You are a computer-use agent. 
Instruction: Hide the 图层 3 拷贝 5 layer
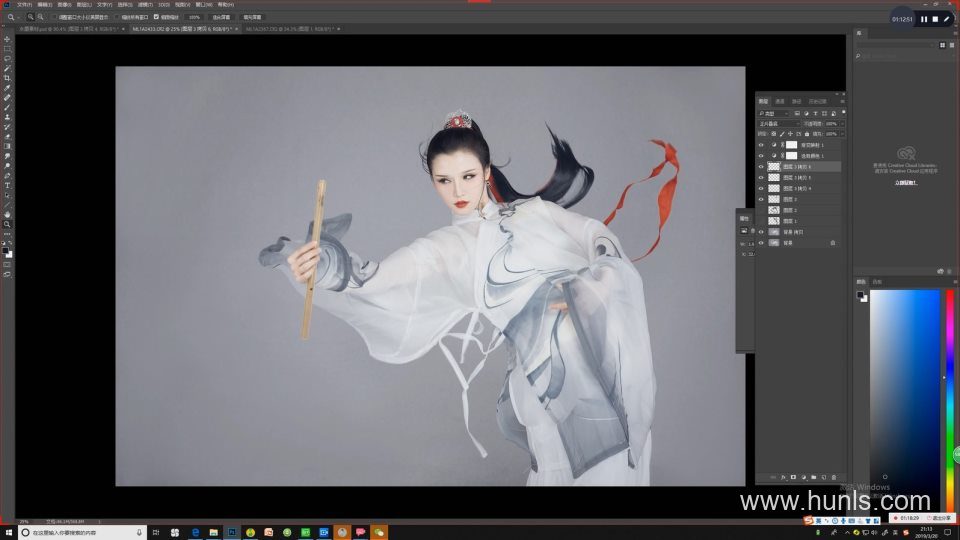click(x=761, y=178)
